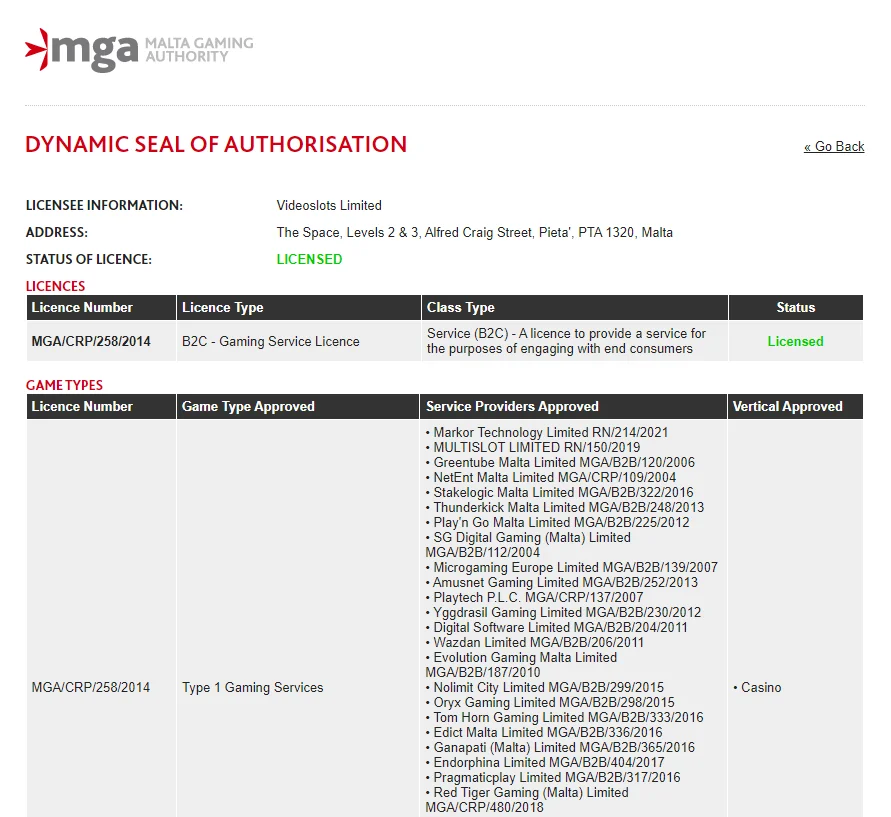Screen dimensions: 891x817
Task: Click Greentube Malta Limited provider entry
Action: pos(560,462)
